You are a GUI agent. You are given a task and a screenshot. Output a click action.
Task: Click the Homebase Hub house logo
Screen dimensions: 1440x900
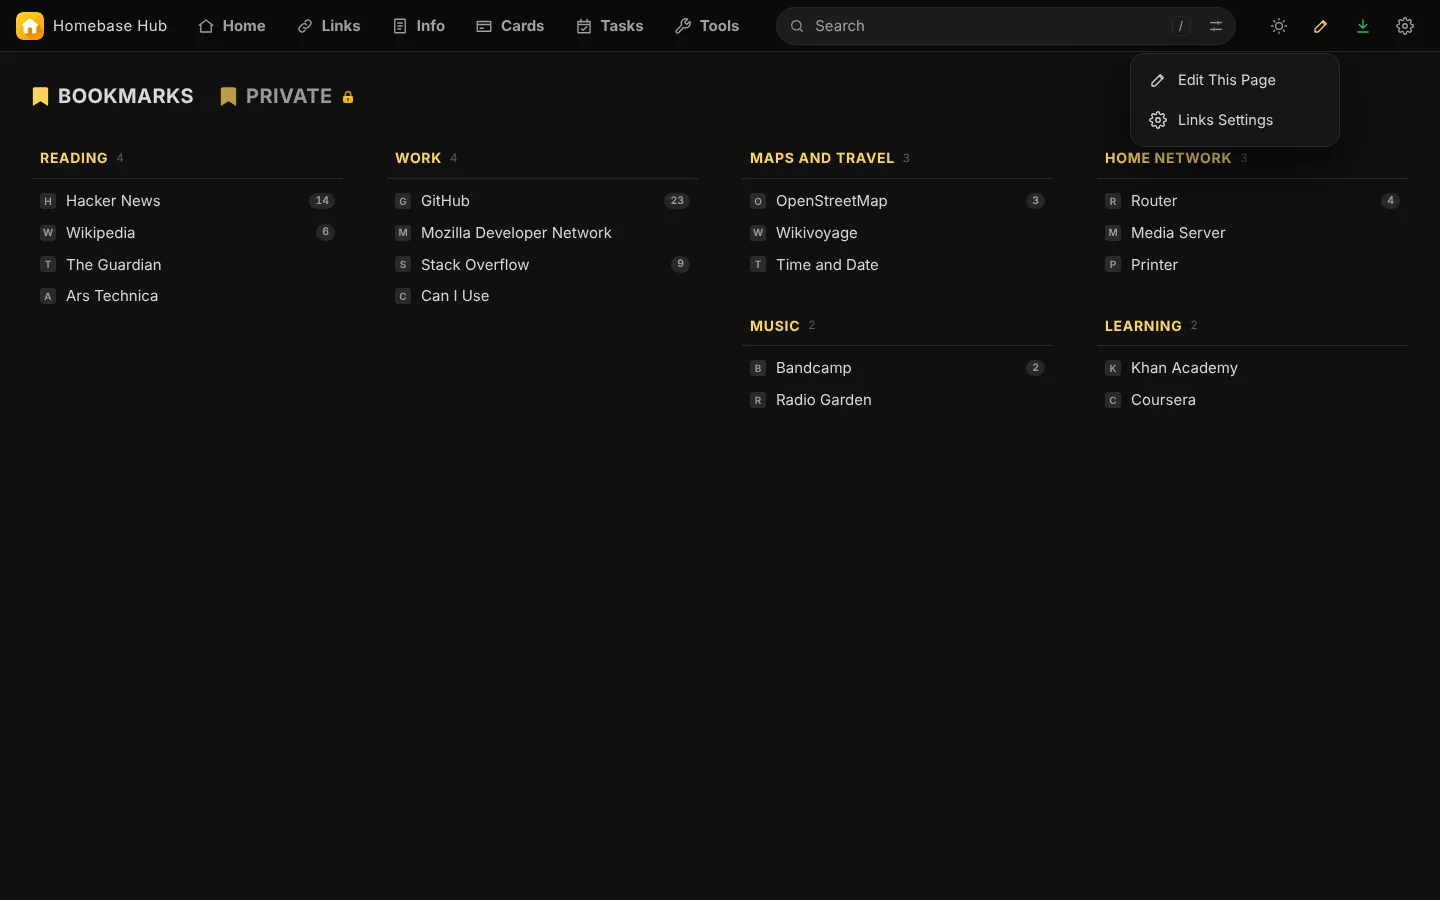coord(30,26)
